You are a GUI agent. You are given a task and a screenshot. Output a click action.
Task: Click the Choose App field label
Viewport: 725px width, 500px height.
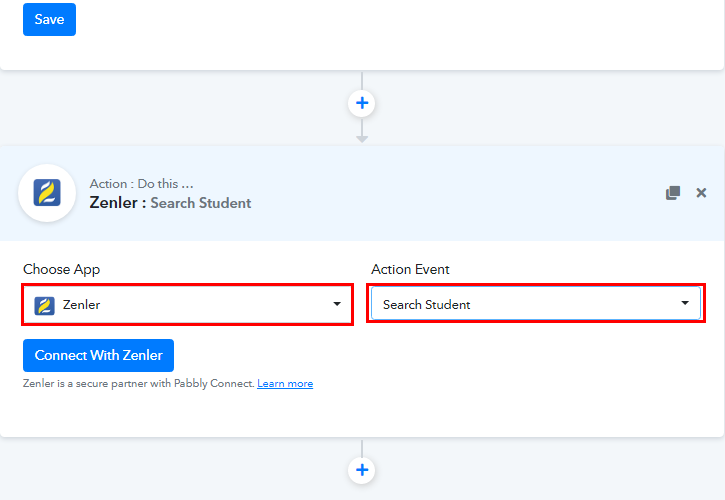point(61,269)
